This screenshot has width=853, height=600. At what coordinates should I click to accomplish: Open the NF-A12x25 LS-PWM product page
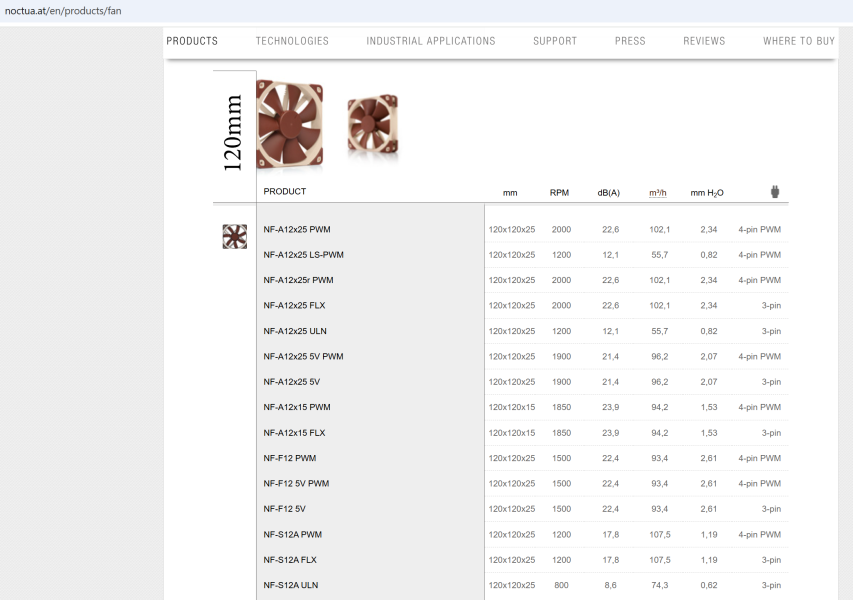pyautogui.click(x=304, y=255)
